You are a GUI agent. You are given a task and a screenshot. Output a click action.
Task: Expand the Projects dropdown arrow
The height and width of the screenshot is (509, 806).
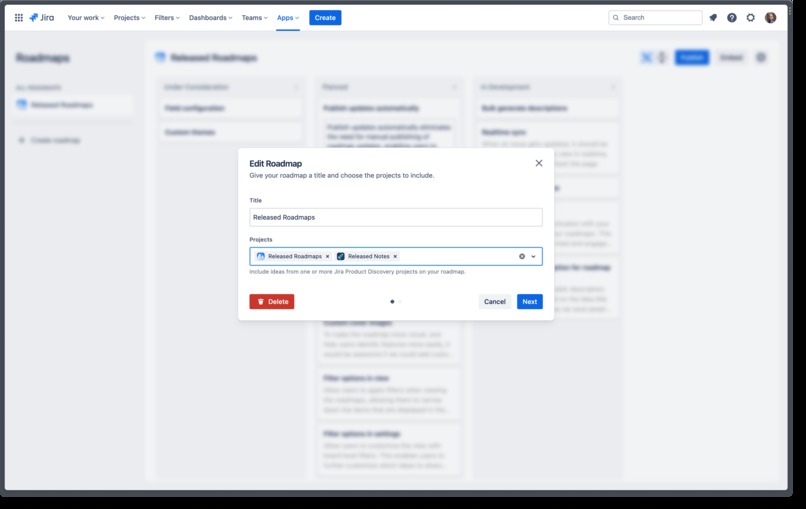tap(534, 256)
